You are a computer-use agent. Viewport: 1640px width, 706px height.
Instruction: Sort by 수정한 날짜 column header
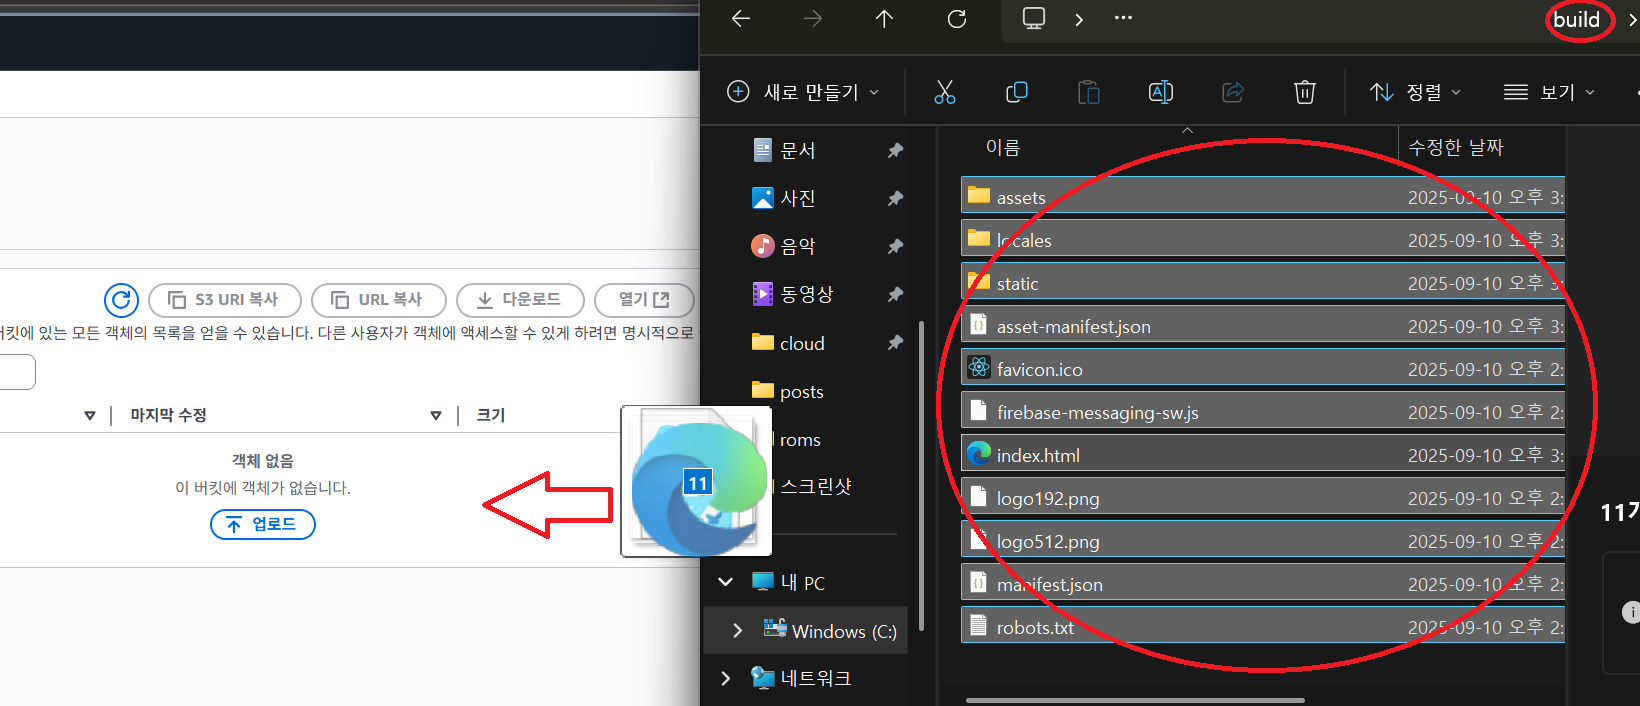click(1455, 148)
